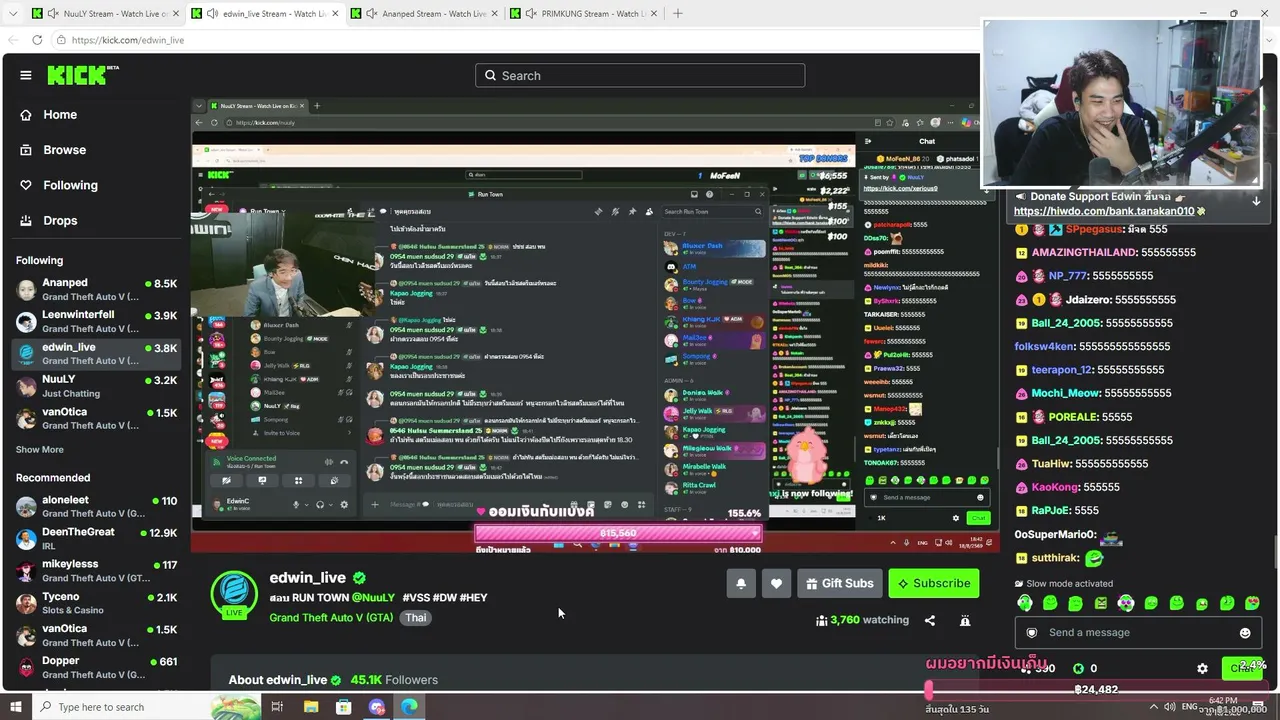Open Ananped channel in Following list
Viewport: 1280px width, 720px height.
click(96, 289)
